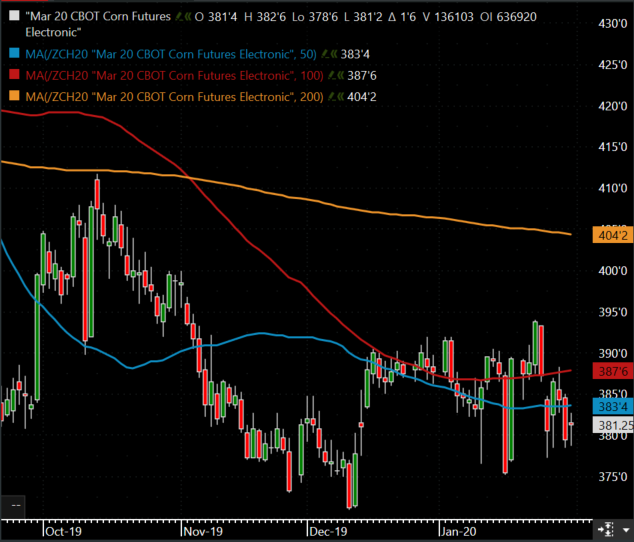Click the blue 383'4 price bubble on axis
This screenshot has height=542, width=634.
(613, 406)
